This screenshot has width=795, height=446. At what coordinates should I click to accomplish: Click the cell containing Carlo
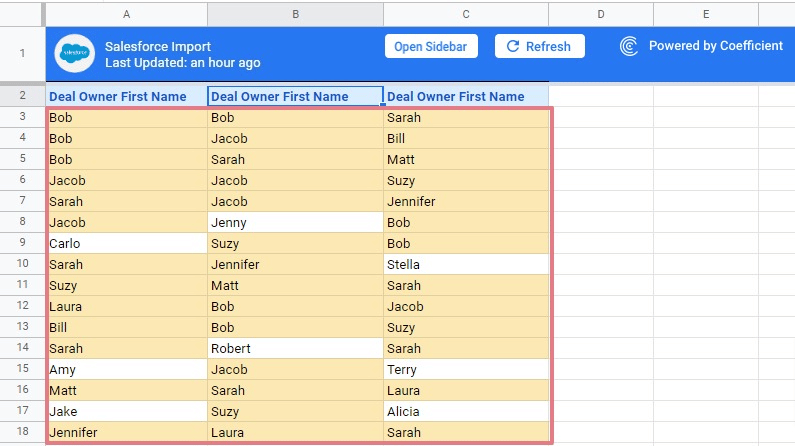tap(126, 243)
